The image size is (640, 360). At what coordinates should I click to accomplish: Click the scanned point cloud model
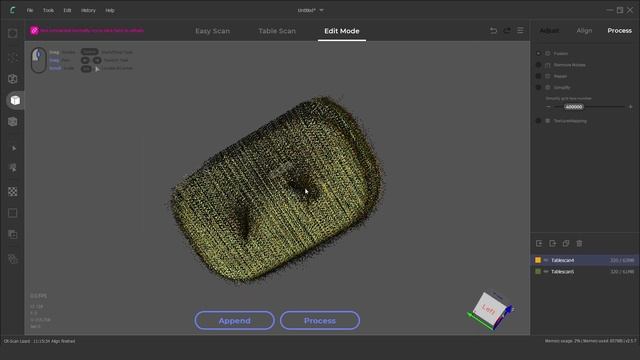click(278, 189)
